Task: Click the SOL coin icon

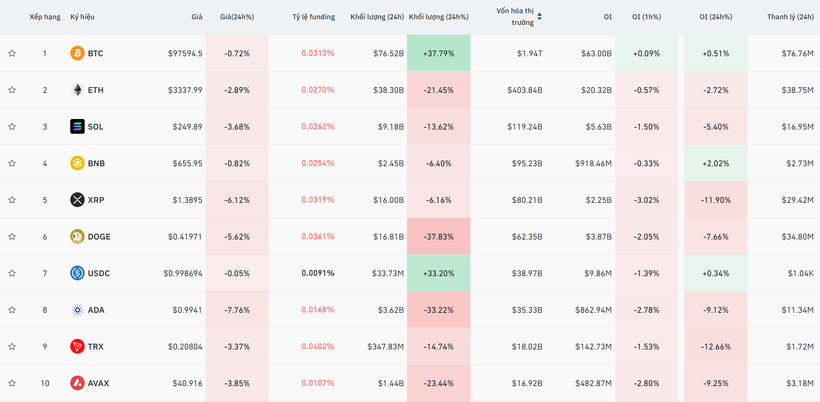Action: [x=77, y=127]
